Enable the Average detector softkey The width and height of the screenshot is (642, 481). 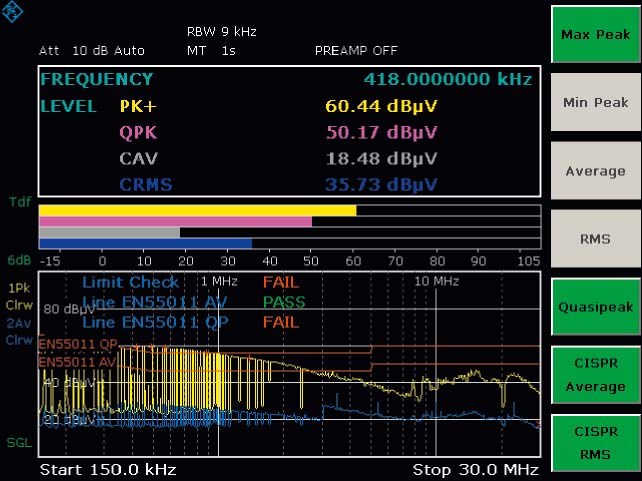pyautogui.click(x=596, y=171)
